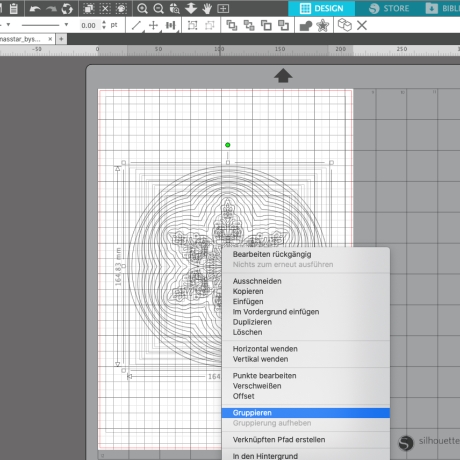Switch to the DESIGN tab

(322, 8)
